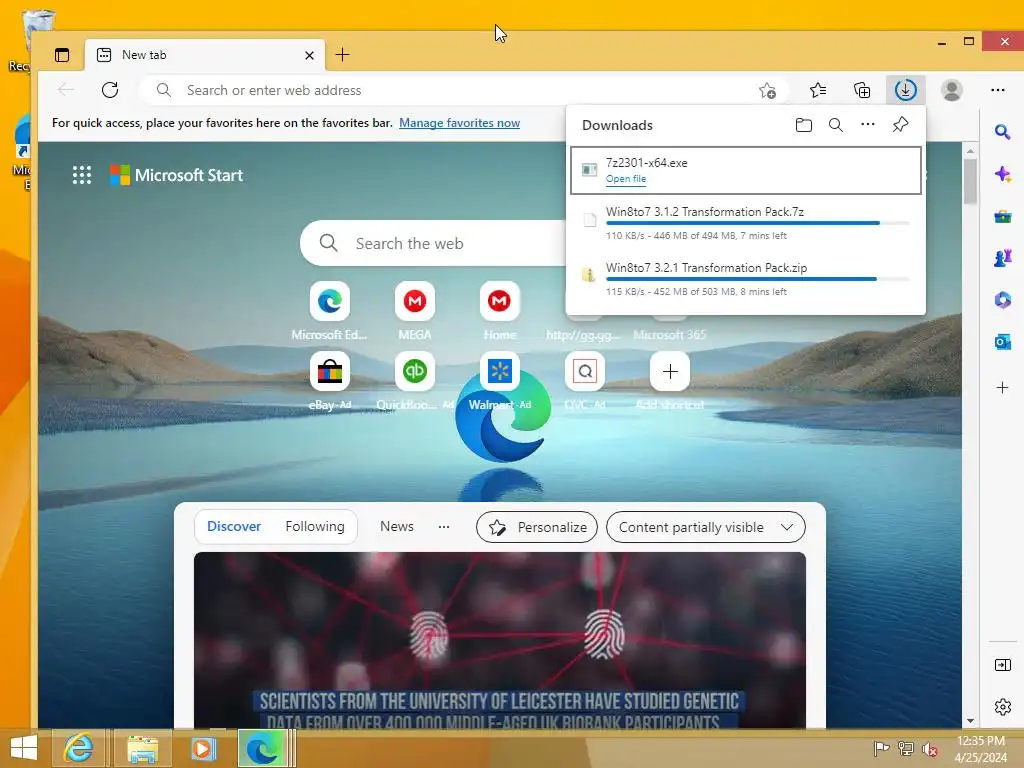Launch Internet Explorer from taskbar
Viewport: 1024px width, 768px height.
tap(78, 748)
